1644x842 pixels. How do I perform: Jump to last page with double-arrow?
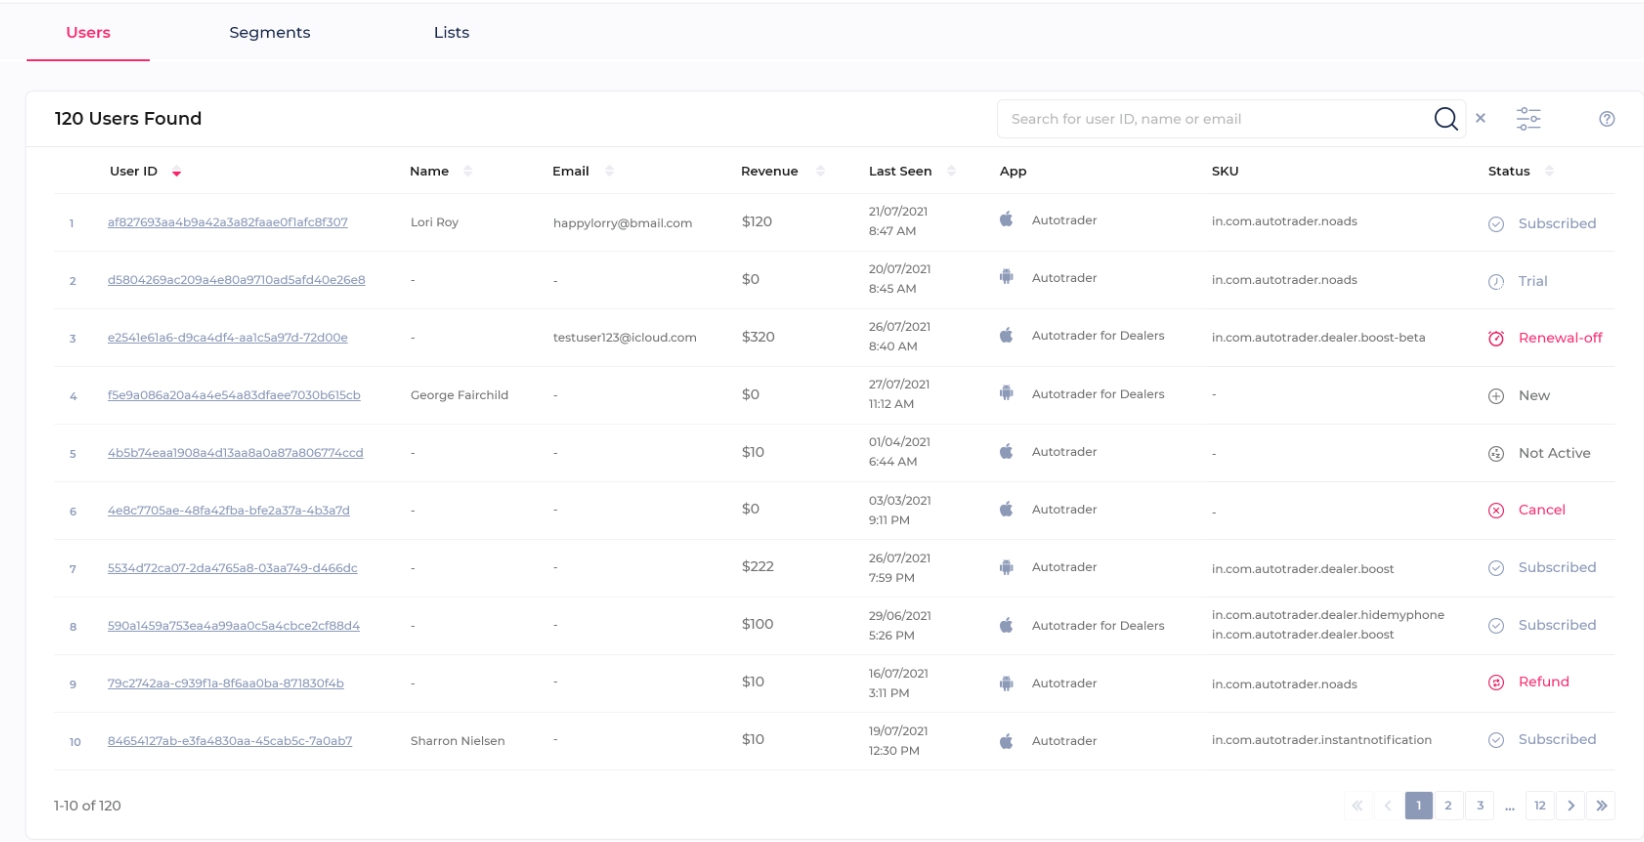tap(1601, 806)
